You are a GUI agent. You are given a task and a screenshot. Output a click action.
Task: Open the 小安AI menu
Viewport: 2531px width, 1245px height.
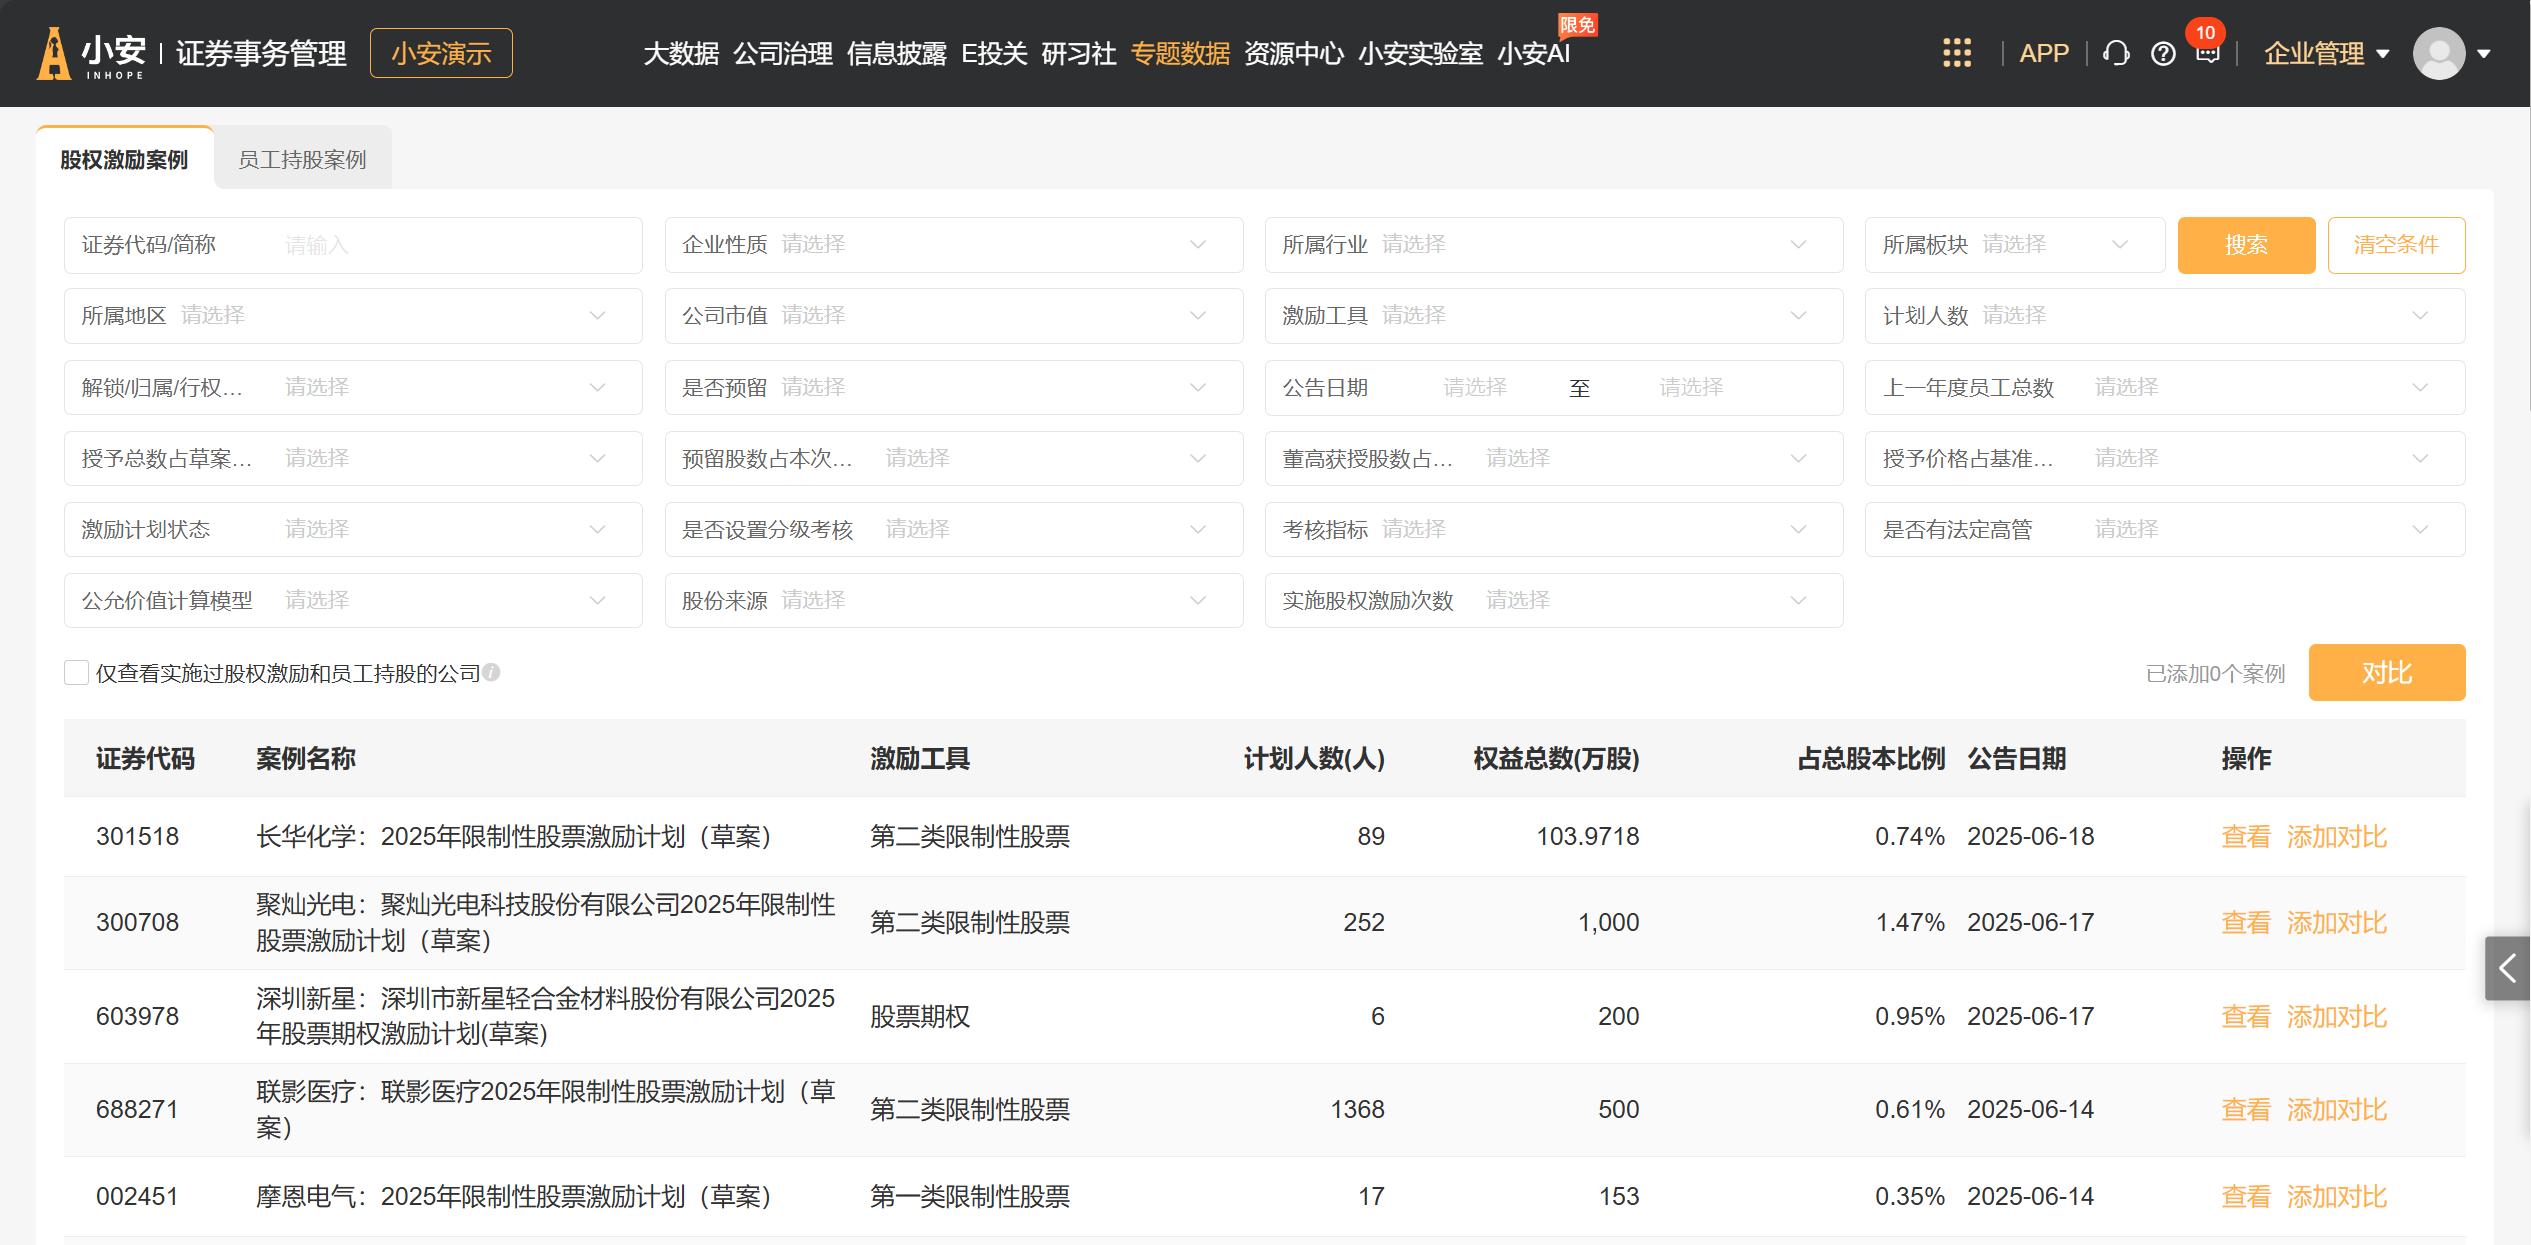pos(1534,53)
